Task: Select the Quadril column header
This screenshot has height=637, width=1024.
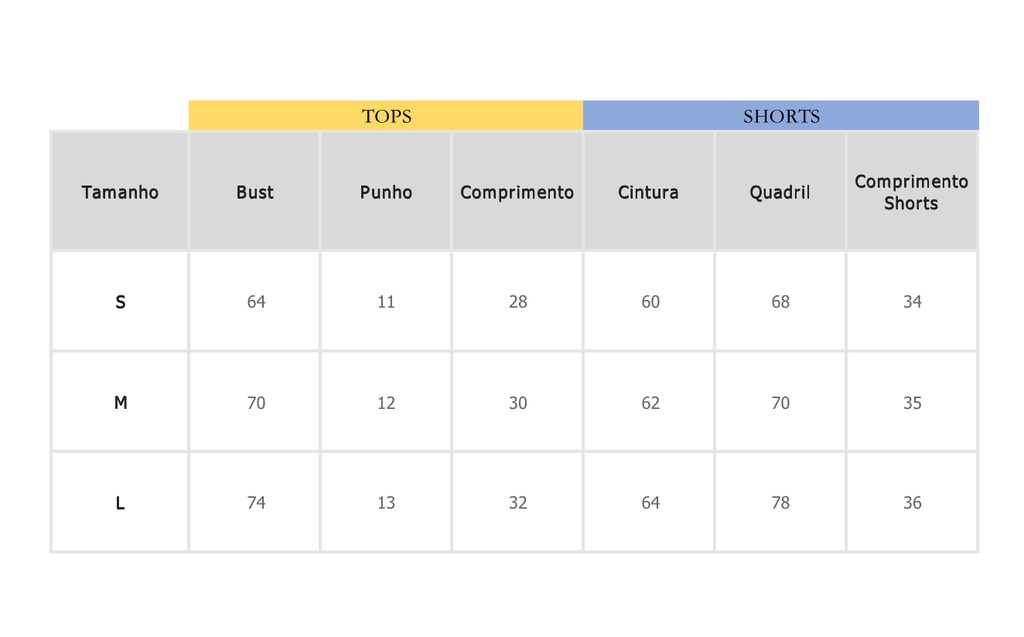Action: 780,191
